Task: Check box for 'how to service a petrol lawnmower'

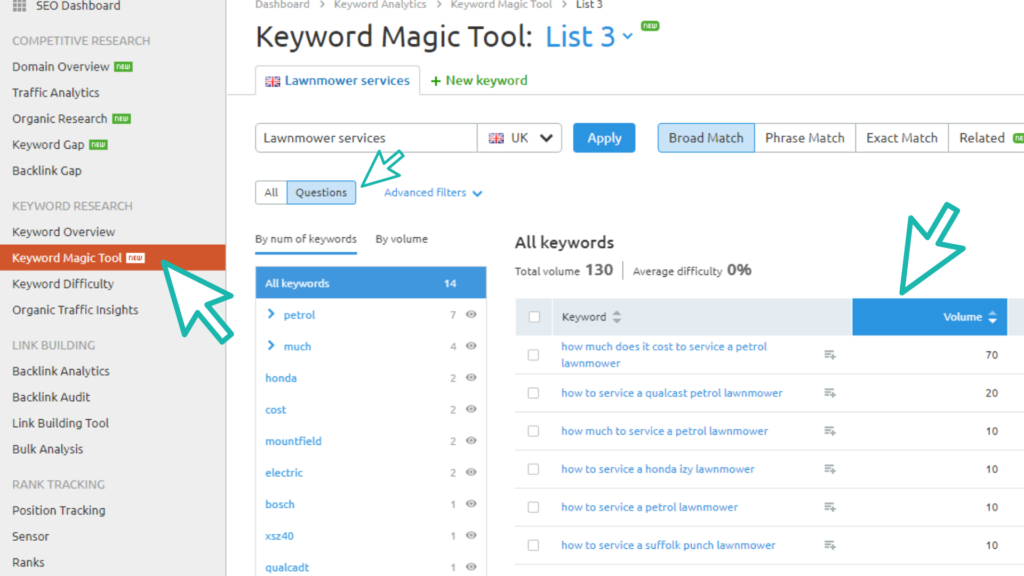Action: 534,507
